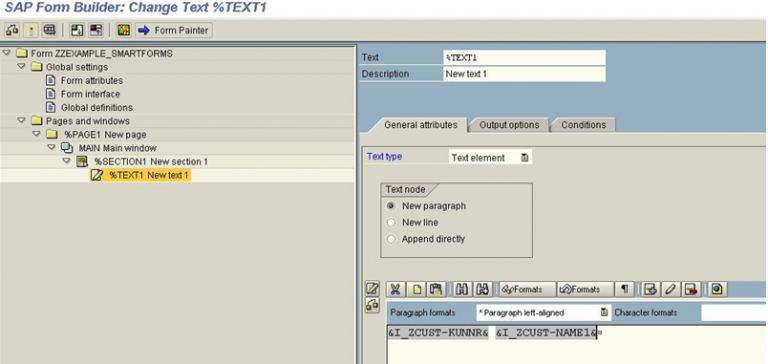768x364 pixels.
Task: Click the %PAGE1 folder icon
Action: pyautogui.click(x=52, y=134)
